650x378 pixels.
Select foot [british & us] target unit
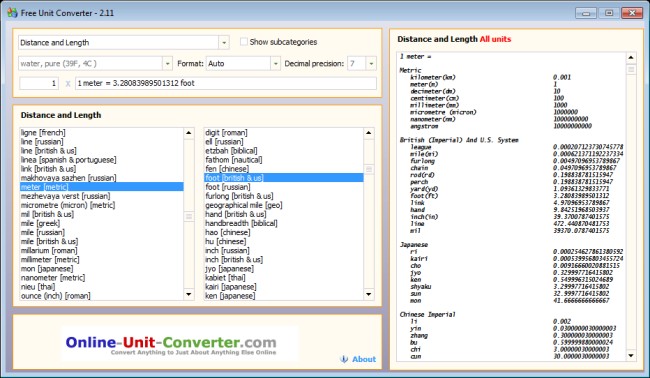pyautogui.click(x=284, y=178)
